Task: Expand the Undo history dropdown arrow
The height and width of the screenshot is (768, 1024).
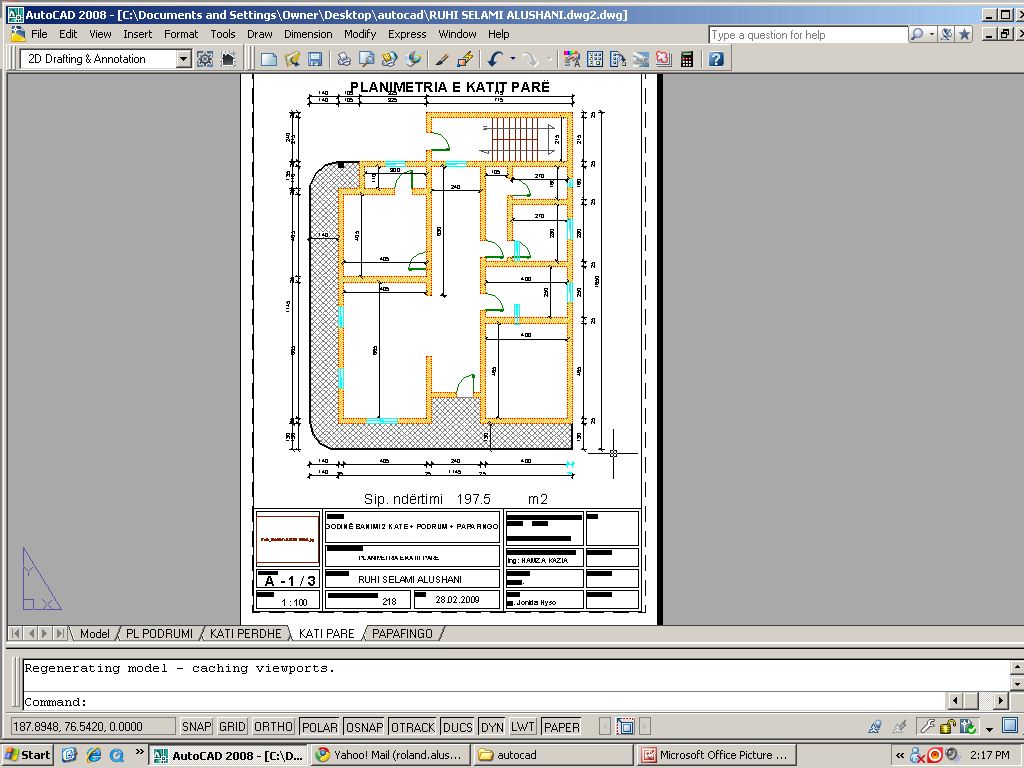Action: pyautogui.click(x=512, y=59)
